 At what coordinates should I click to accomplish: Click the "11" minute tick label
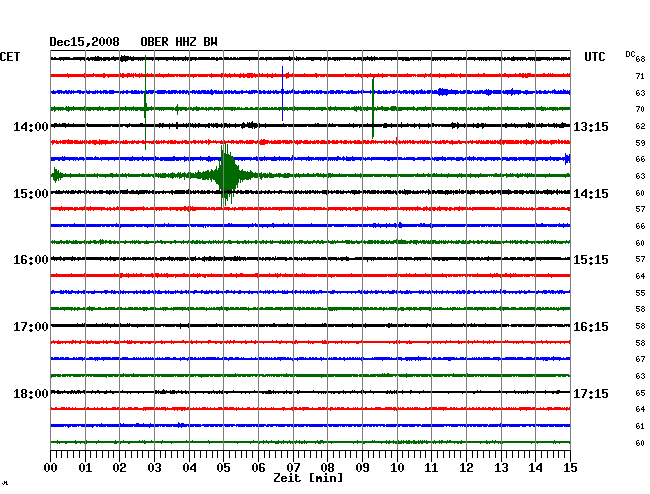tap(431, 468)
